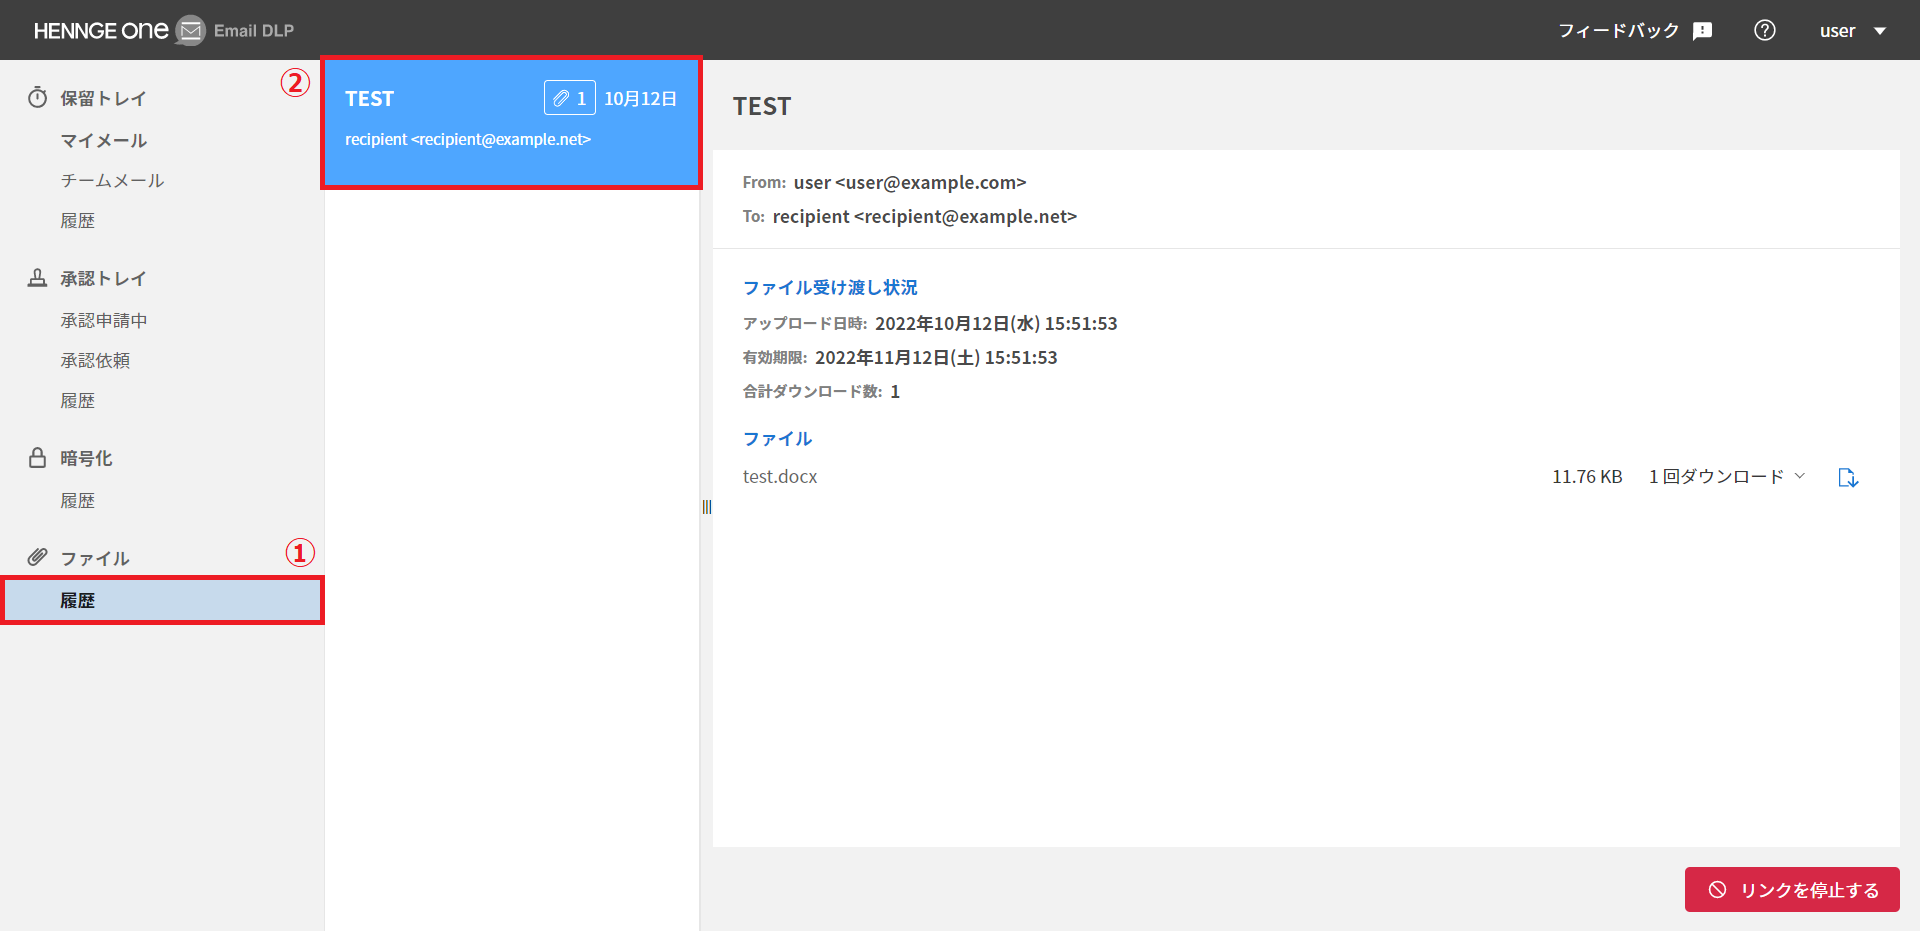Click the user account name
This screenshot has height=931, width=1920.
pyautogui.click(x=1837, y=31)
